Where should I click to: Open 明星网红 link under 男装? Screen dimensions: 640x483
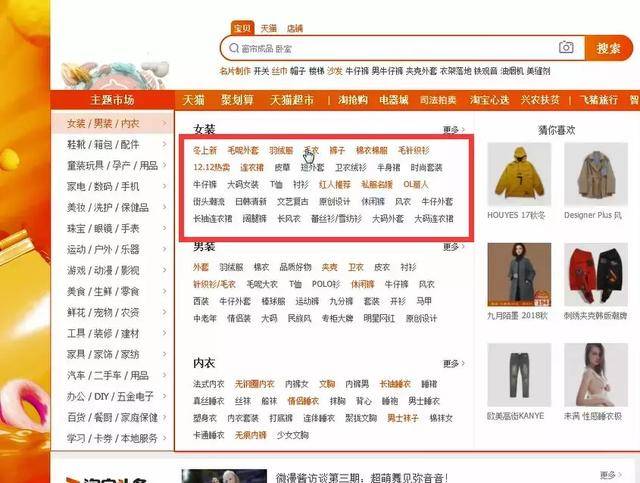coord(379,318)
